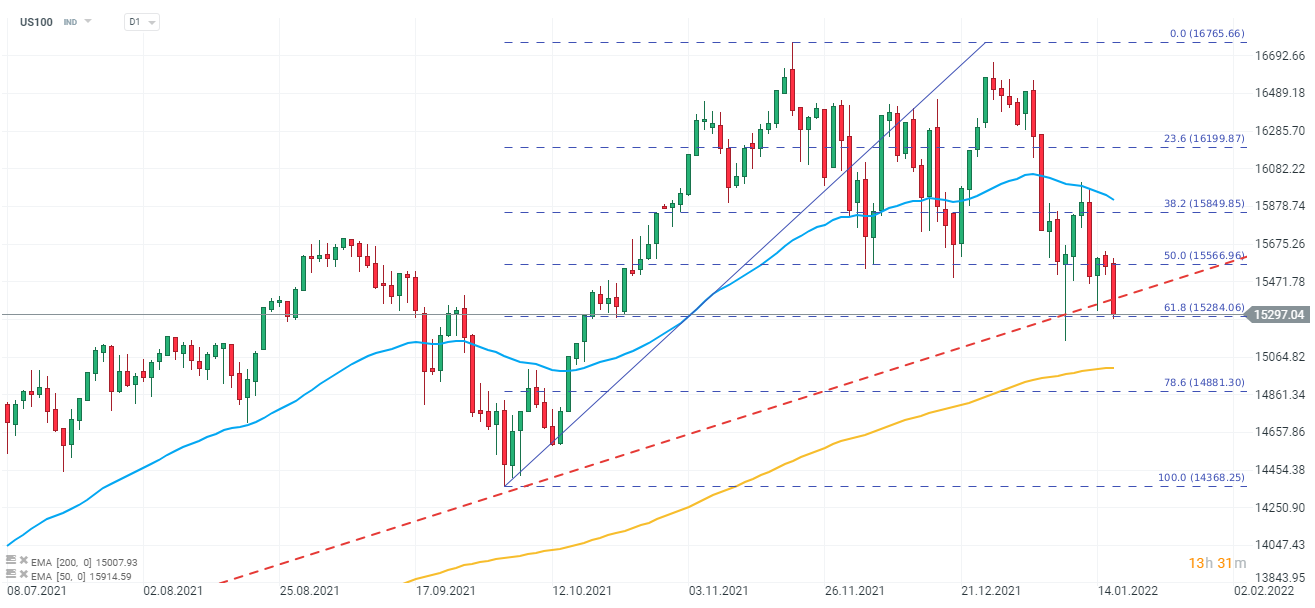Click the 50.0 Fibonacci retracement label
This screenshot has height=608, width=1315.
(1203, 255)
